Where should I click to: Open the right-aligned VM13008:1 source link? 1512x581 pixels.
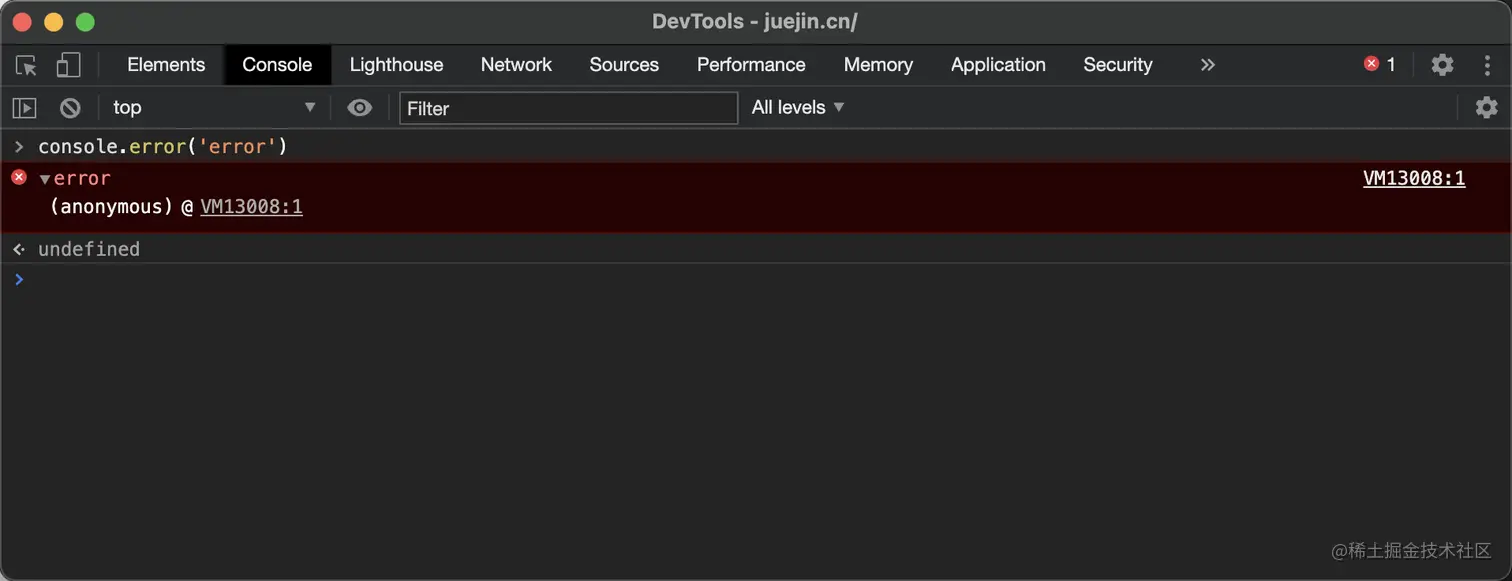(1414, 178)
